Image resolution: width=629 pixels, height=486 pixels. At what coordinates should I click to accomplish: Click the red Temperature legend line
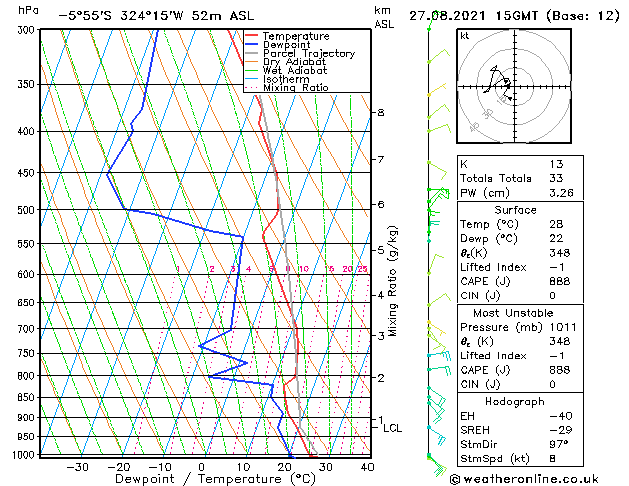pyautogui.click(x=252, y=36)
